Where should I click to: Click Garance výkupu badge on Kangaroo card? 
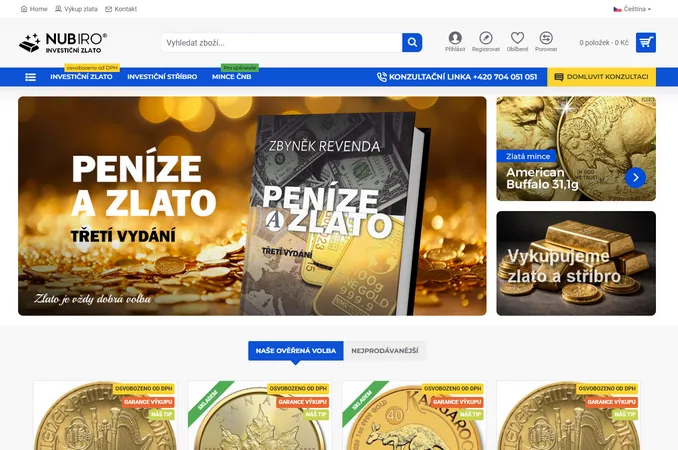pos(457,402)
